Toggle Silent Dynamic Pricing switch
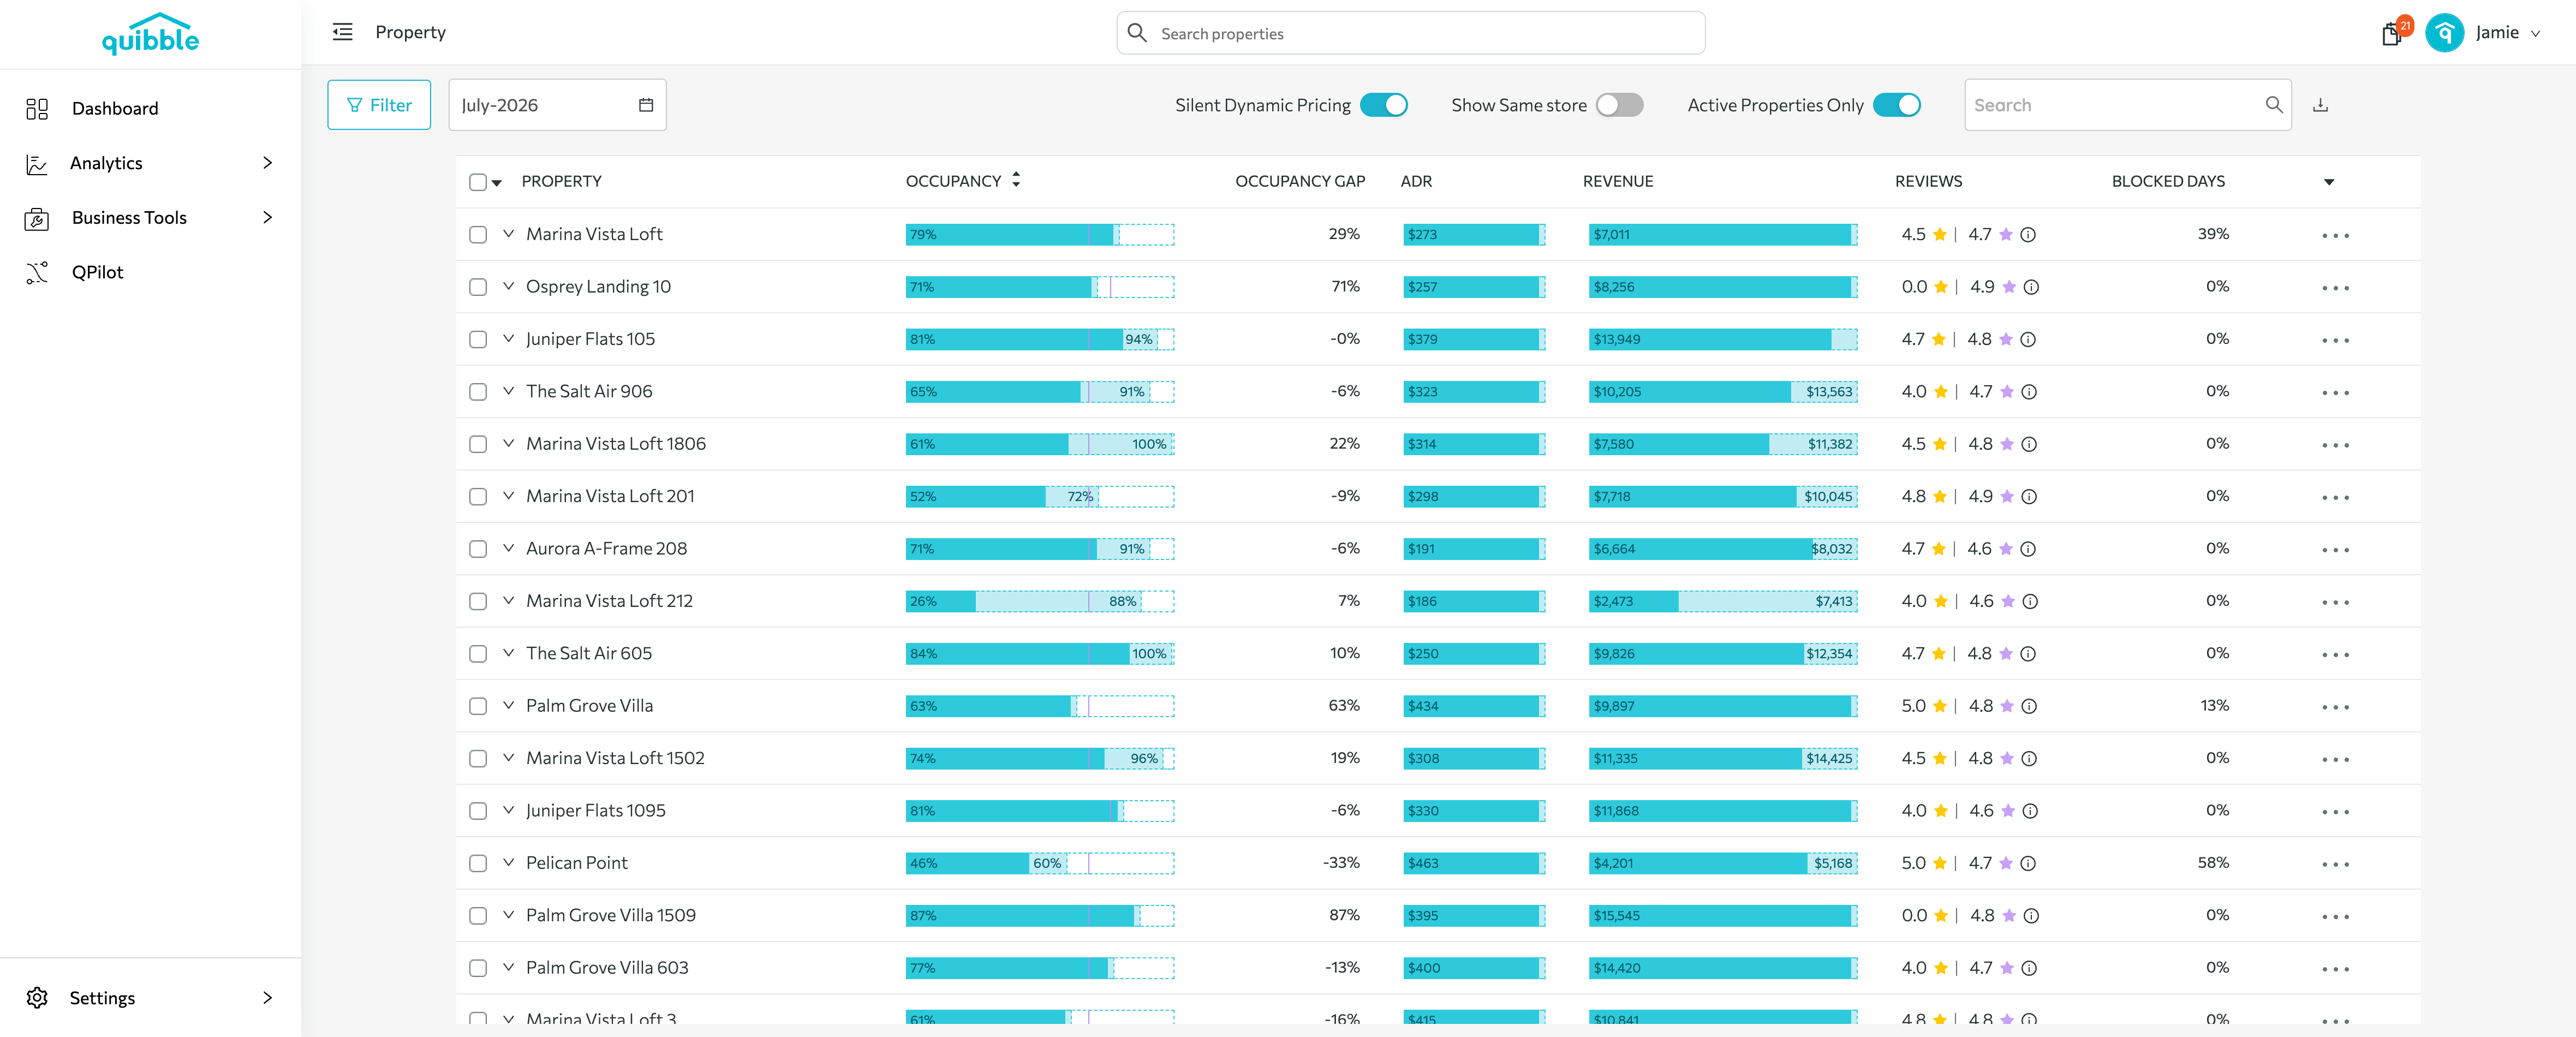2576x1037 pixels. point(1384,105)
